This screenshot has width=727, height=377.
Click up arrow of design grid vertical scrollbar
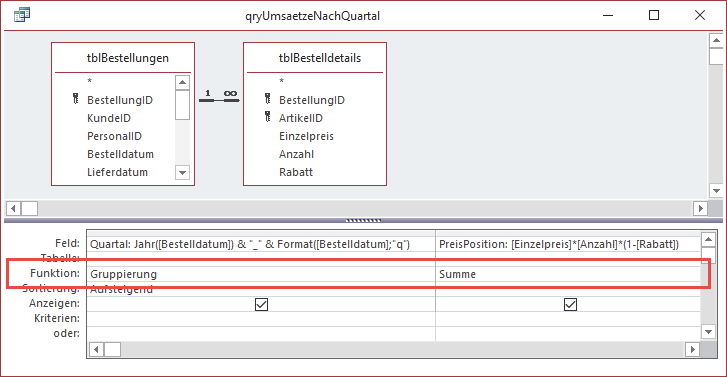pyautogui.click(x=708, y=239)
